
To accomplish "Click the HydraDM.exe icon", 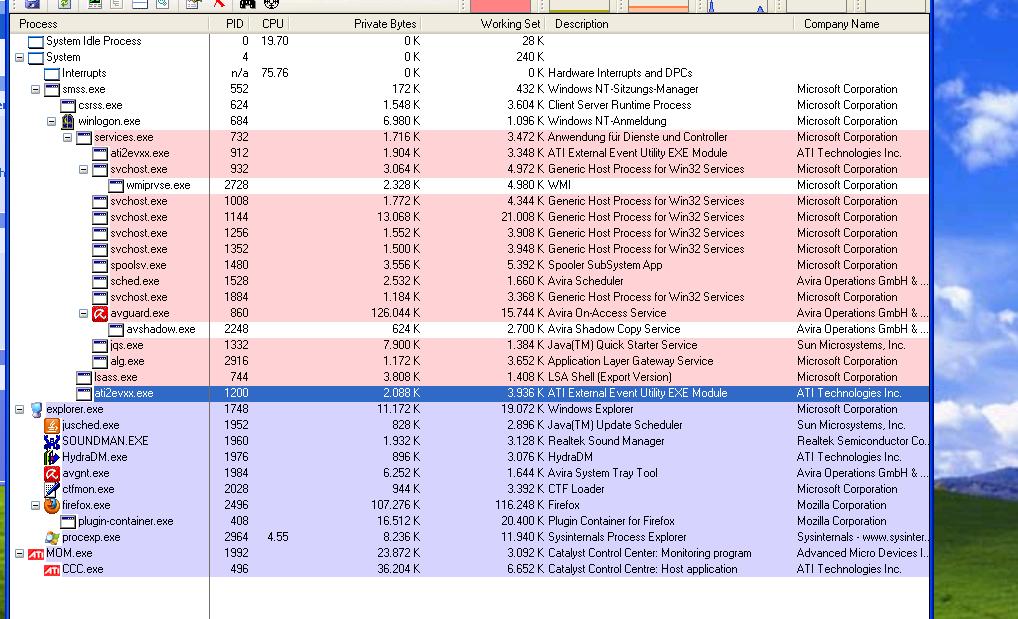I will pos(52,457).
